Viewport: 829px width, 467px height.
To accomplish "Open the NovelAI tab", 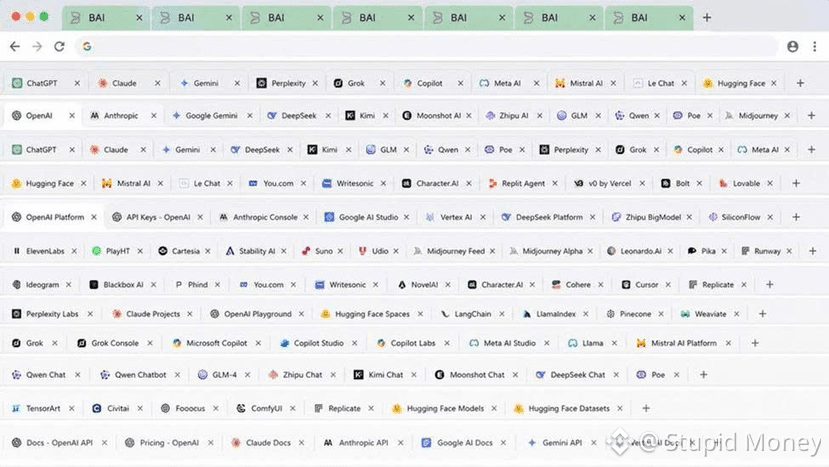I will [423, 285].
